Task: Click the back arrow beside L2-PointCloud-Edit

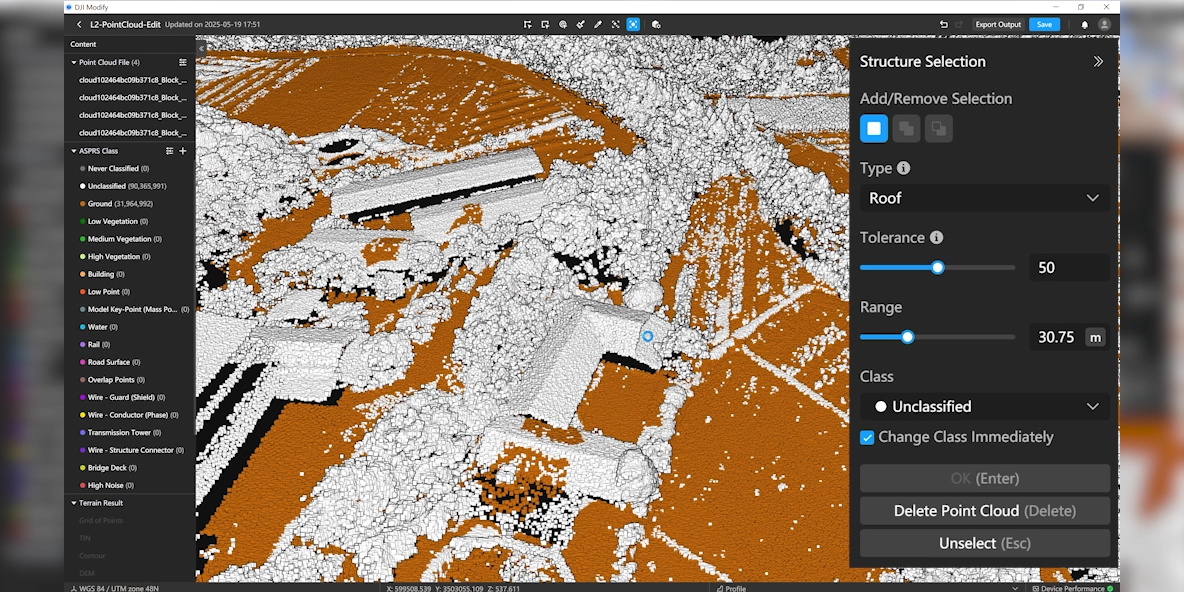Action: click(79, 24)
